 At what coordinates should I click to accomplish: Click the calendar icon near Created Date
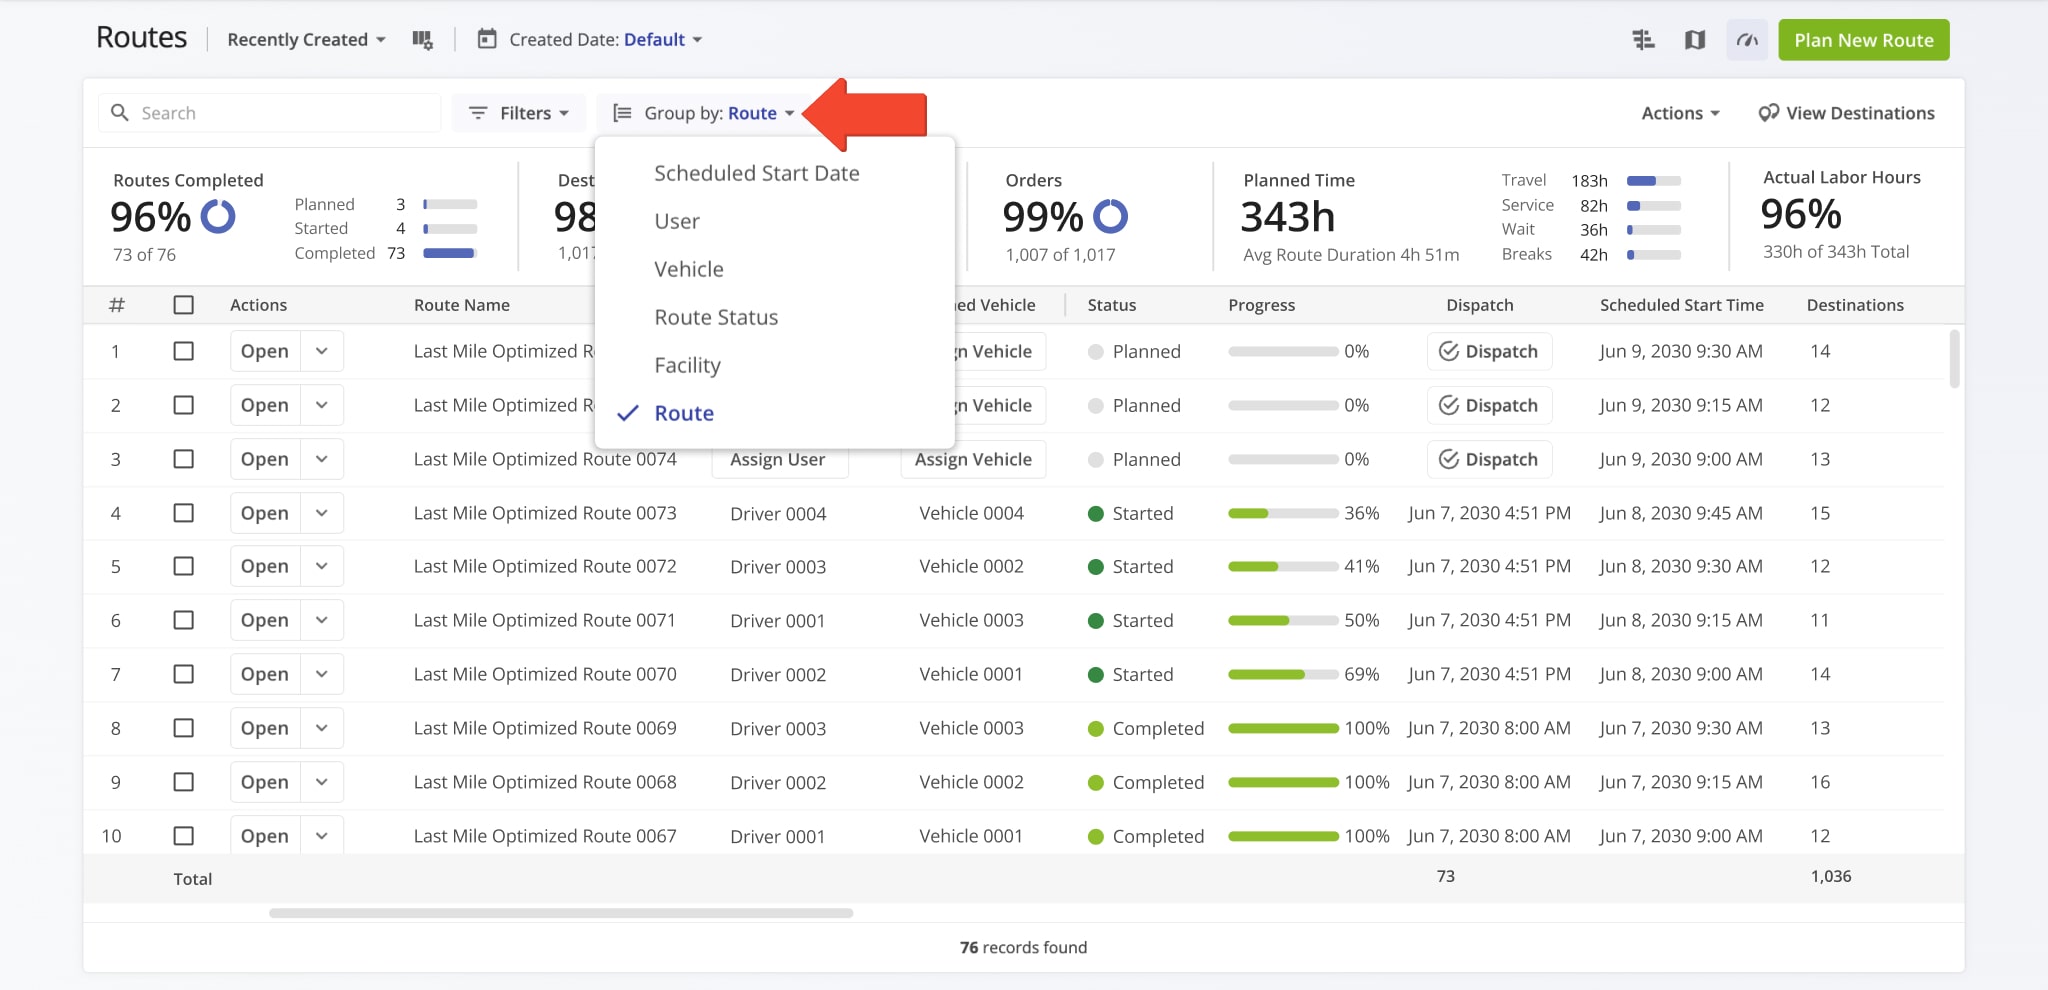pos(486,39)
